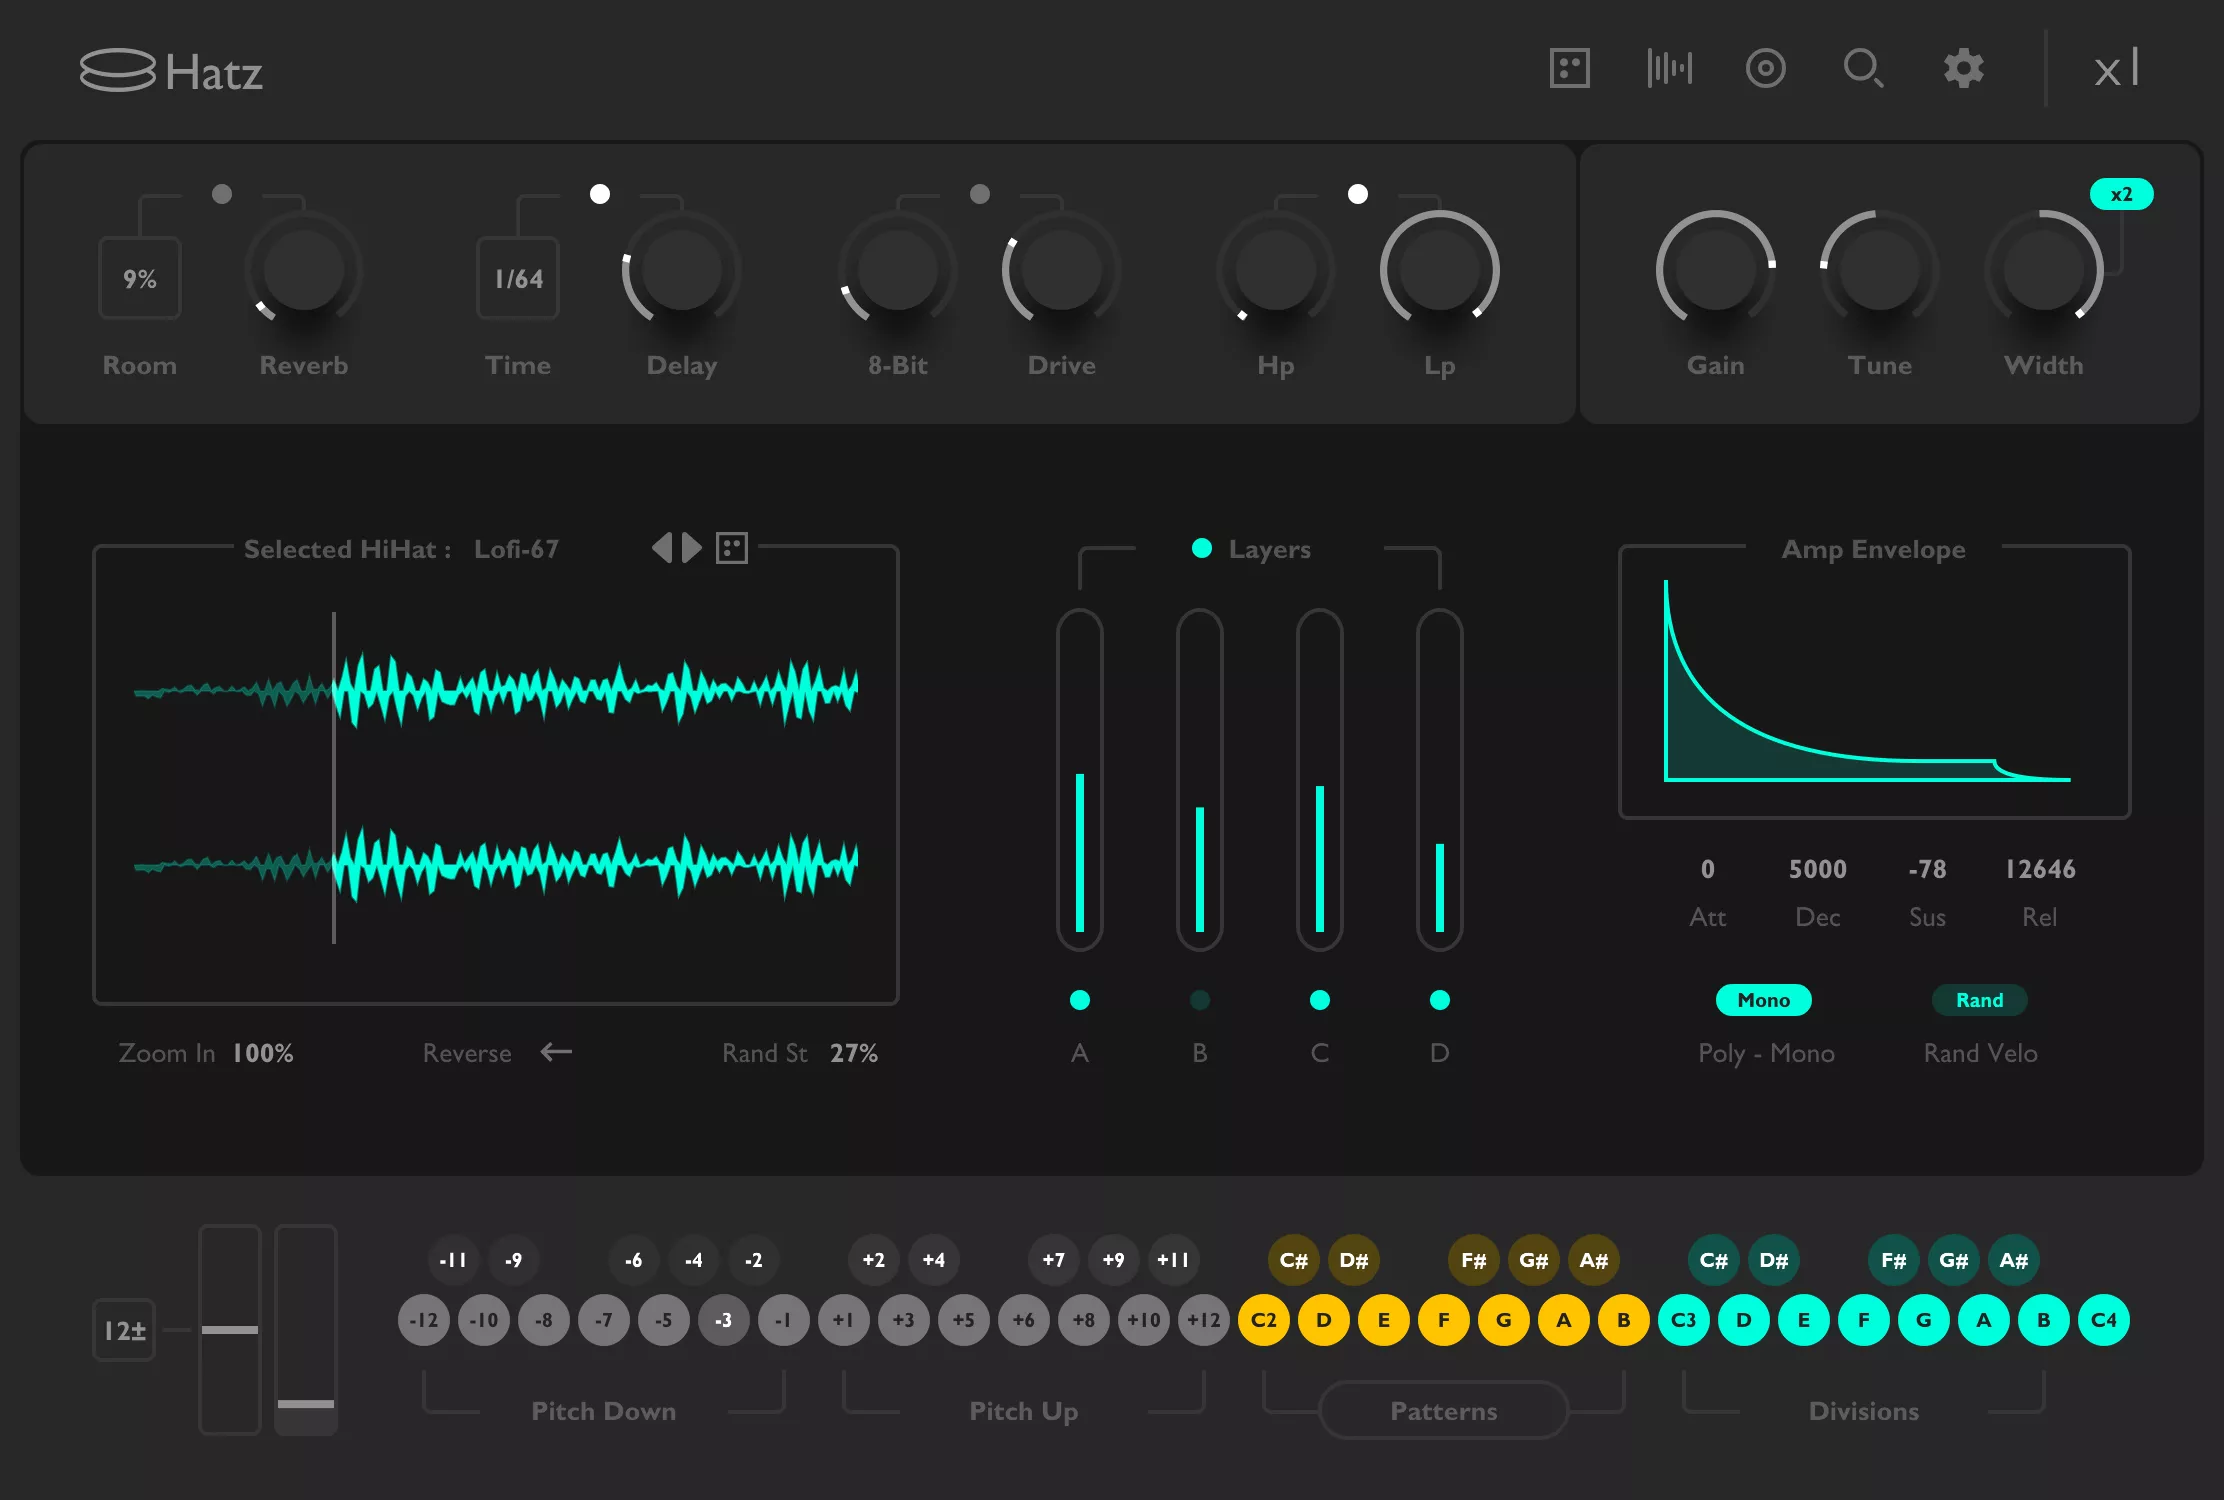The image size is (2224, 1500).
Task: Toggle the Delay activation dot
Action: click(x=600, y=194)
